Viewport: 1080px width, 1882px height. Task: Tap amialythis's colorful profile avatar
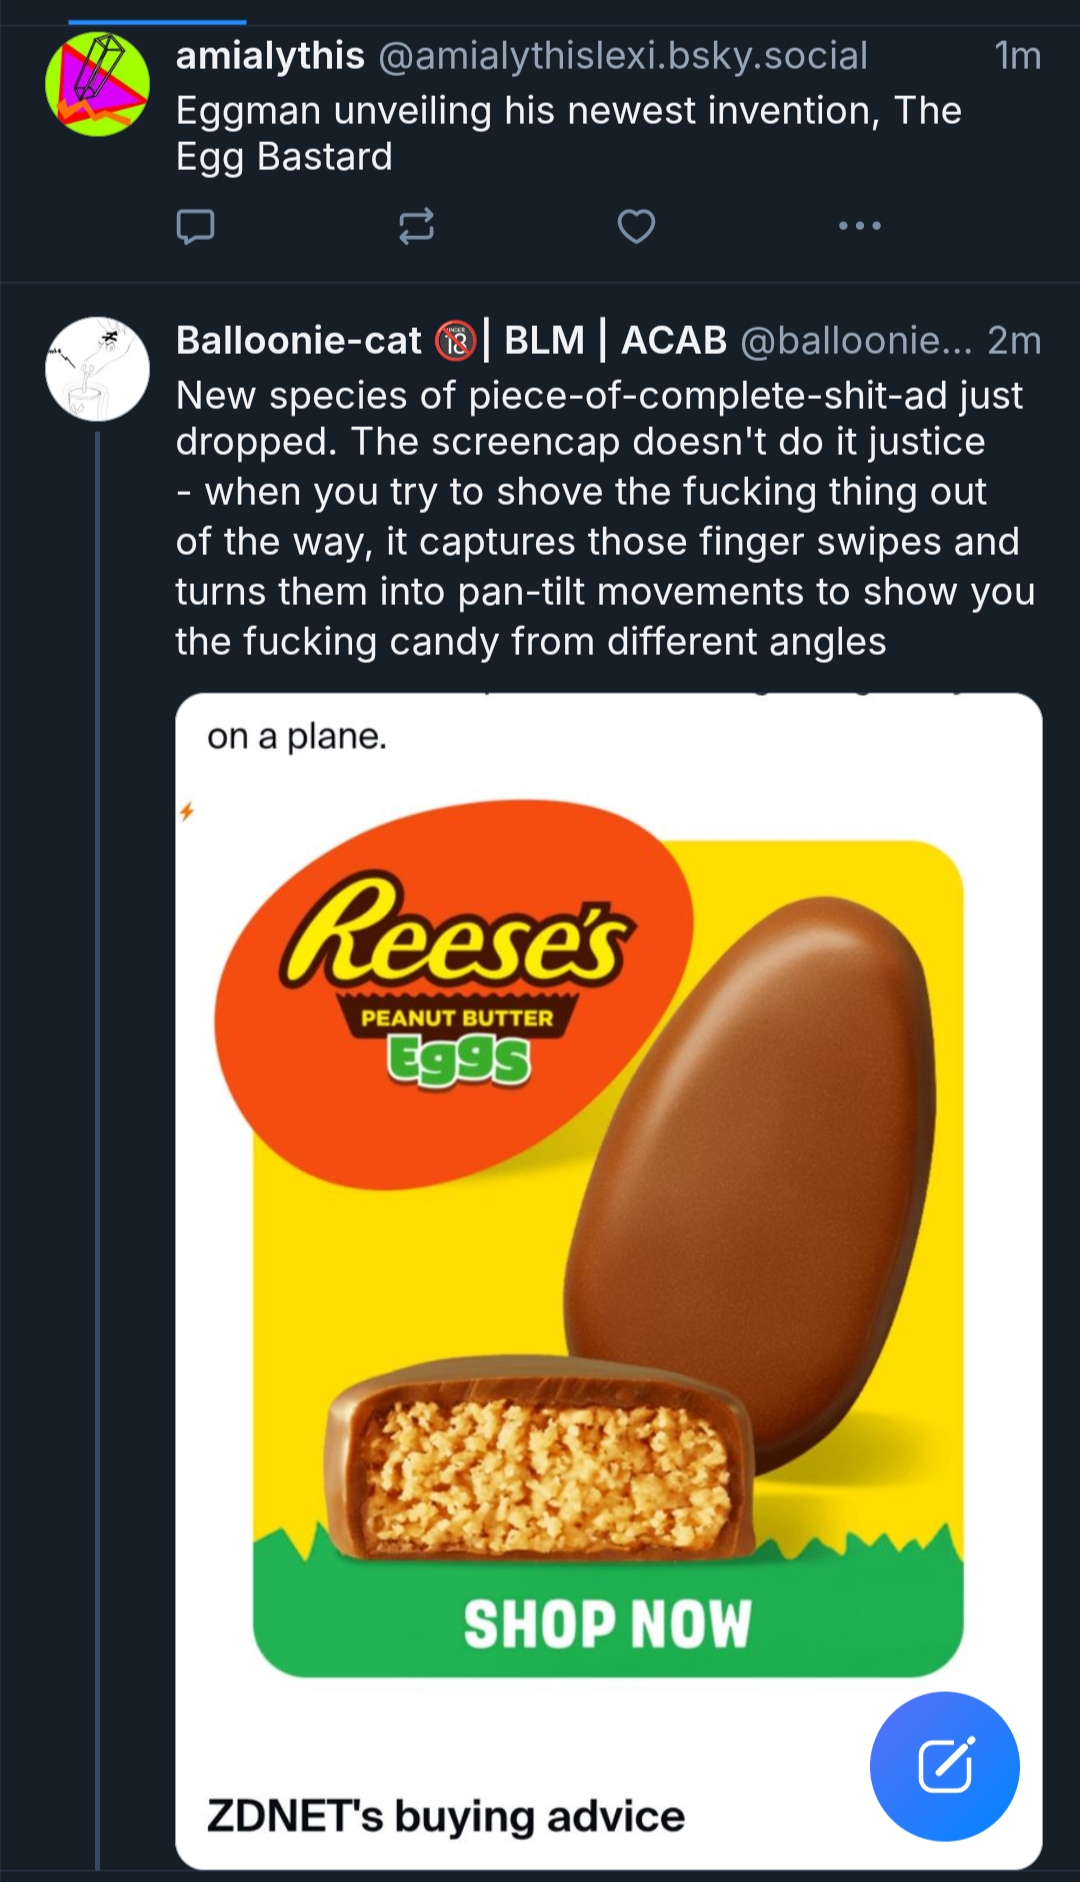click(97, 84)
